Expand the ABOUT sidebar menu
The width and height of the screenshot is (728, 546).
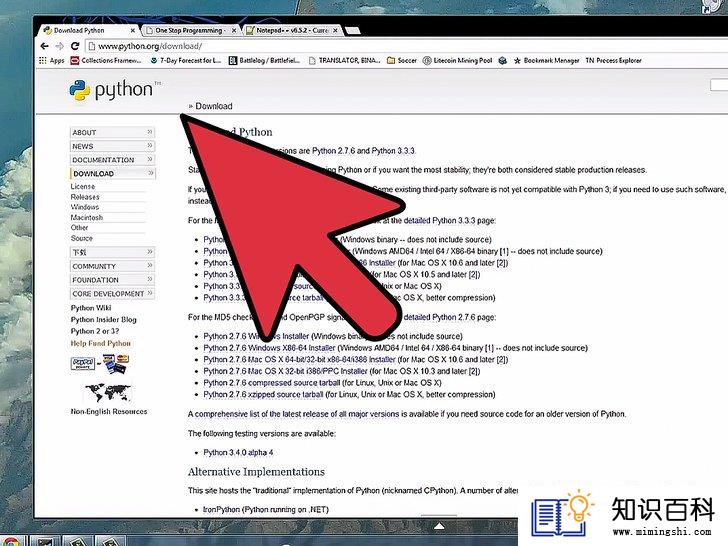[112, 132]
